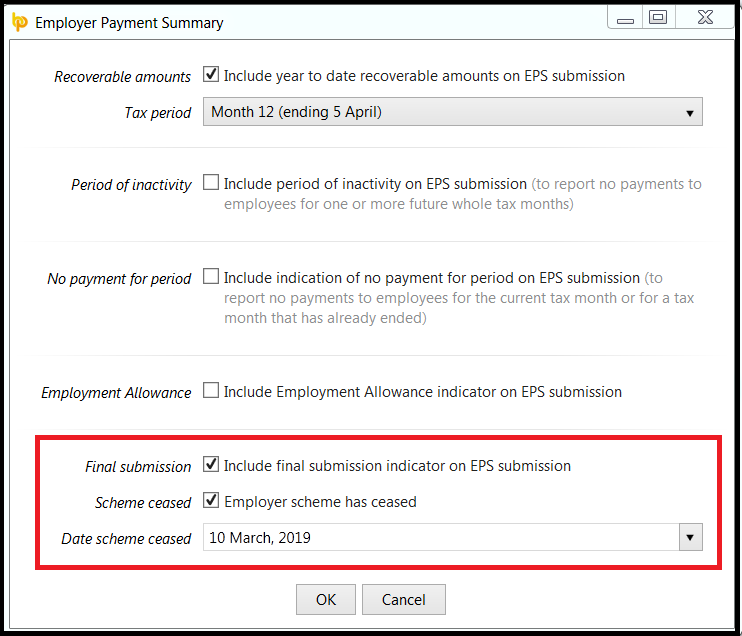The height and width of the screenshot is (636, 742).
Task: Tick the no payment for period checkbox
Action: pos(211,276)
